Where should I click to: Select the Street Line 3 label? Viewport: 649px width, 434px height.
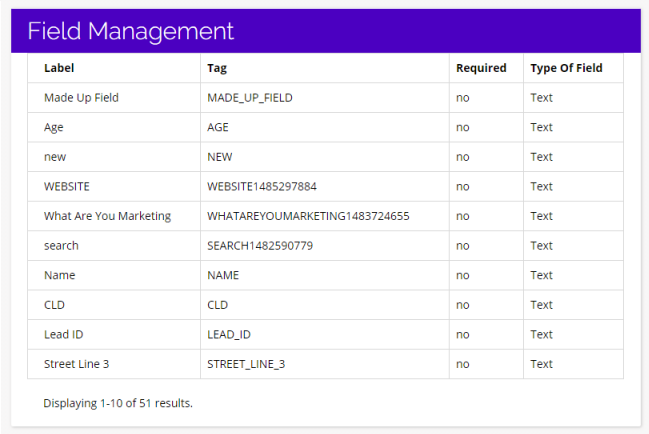click(77, 364)
